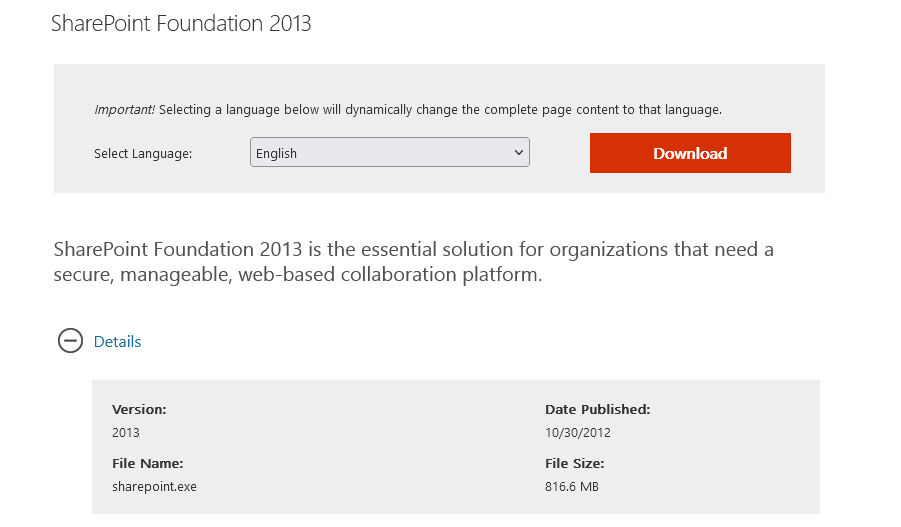Viewport: 901px width, 527px height.
Task: Click the Details link text
Action: 117,342
